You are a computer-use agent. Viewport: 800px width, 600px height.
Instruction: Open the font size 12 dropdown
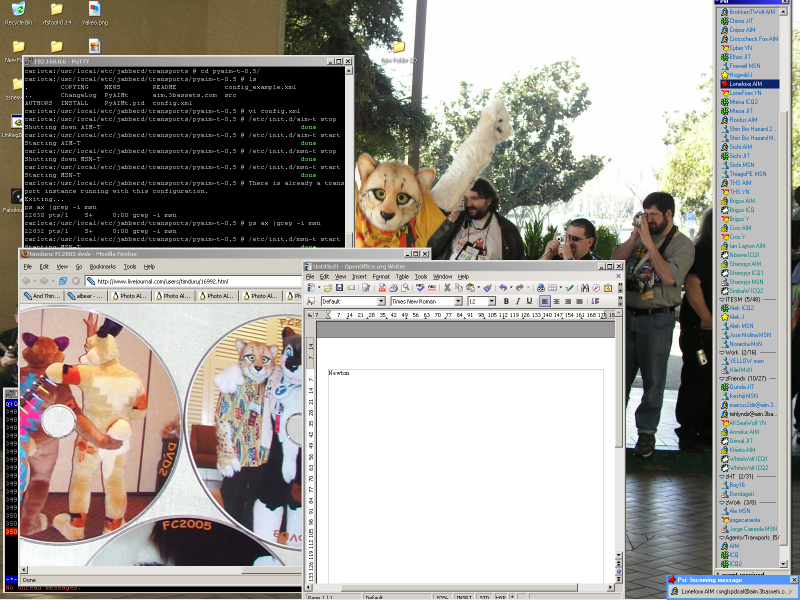point(491,301)
